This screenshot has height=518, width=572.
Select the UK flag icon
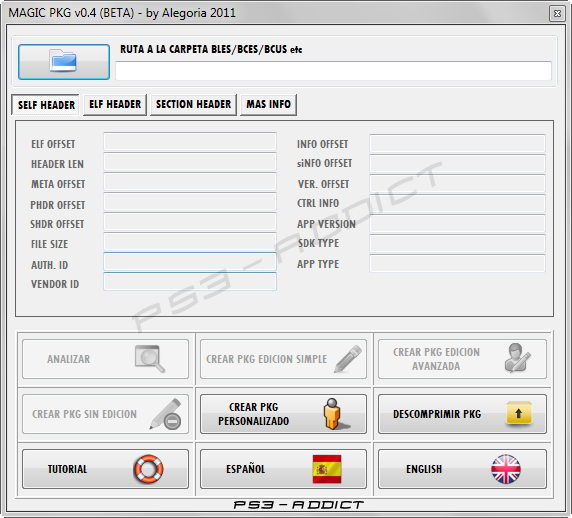(506, 469)
